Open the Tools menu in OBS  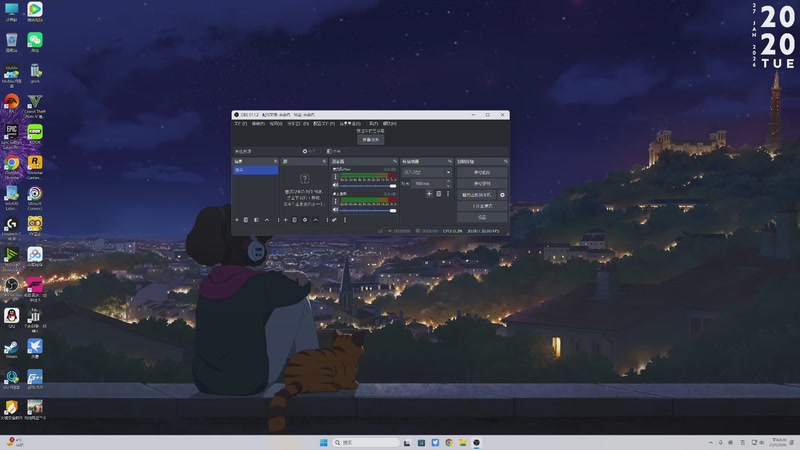373,123
